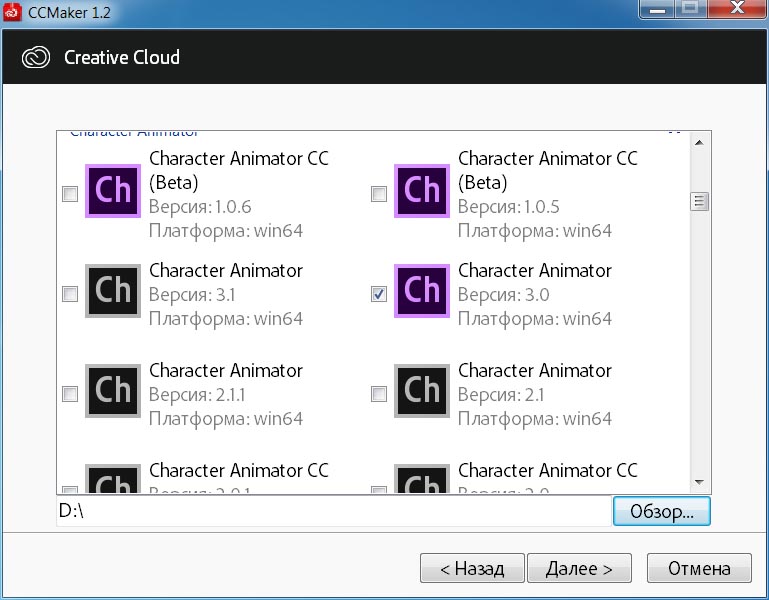The width and height of the screenshot is (769, 600).
Task: Check the Character Animator CC Beta 1.0.5 checkbox
Action: (379, 194)
